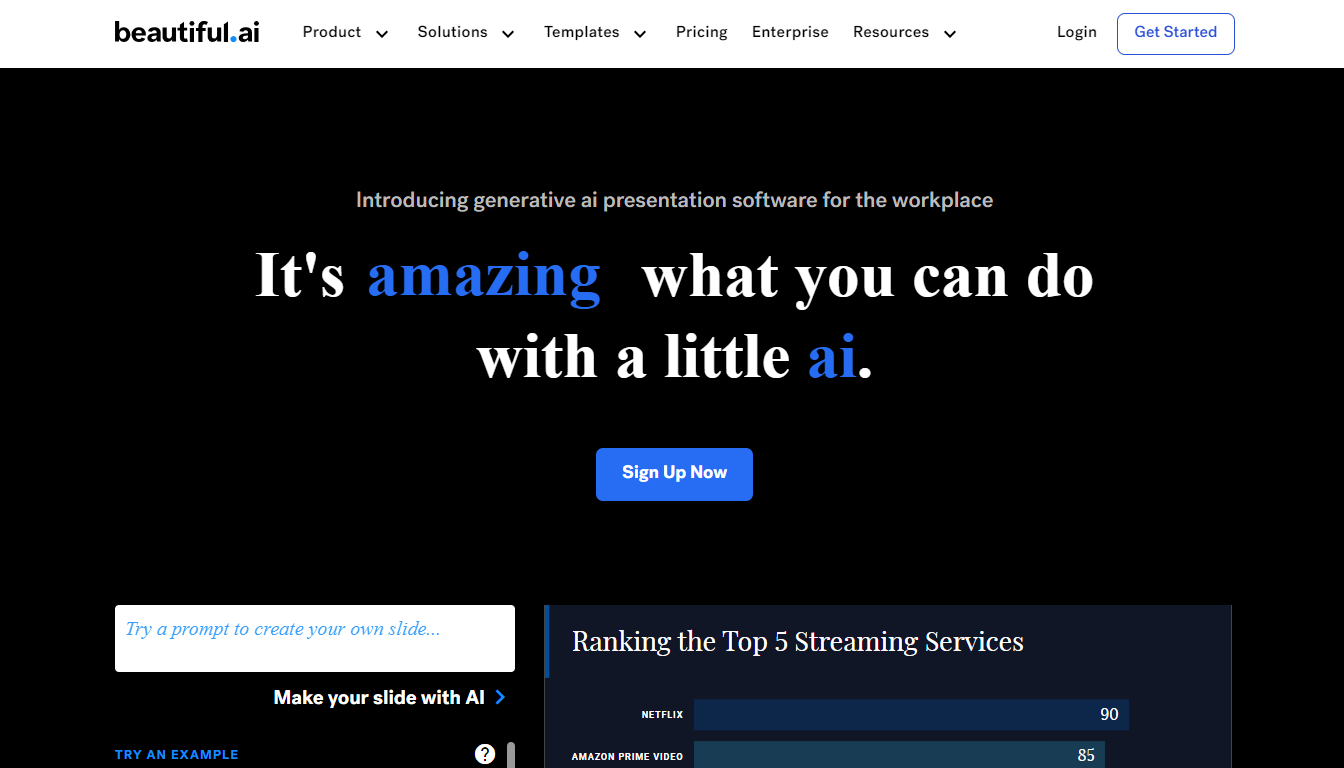1344x768 pixels.
Task: Select the Netflix bar in the chart
Action: point(910,715)
